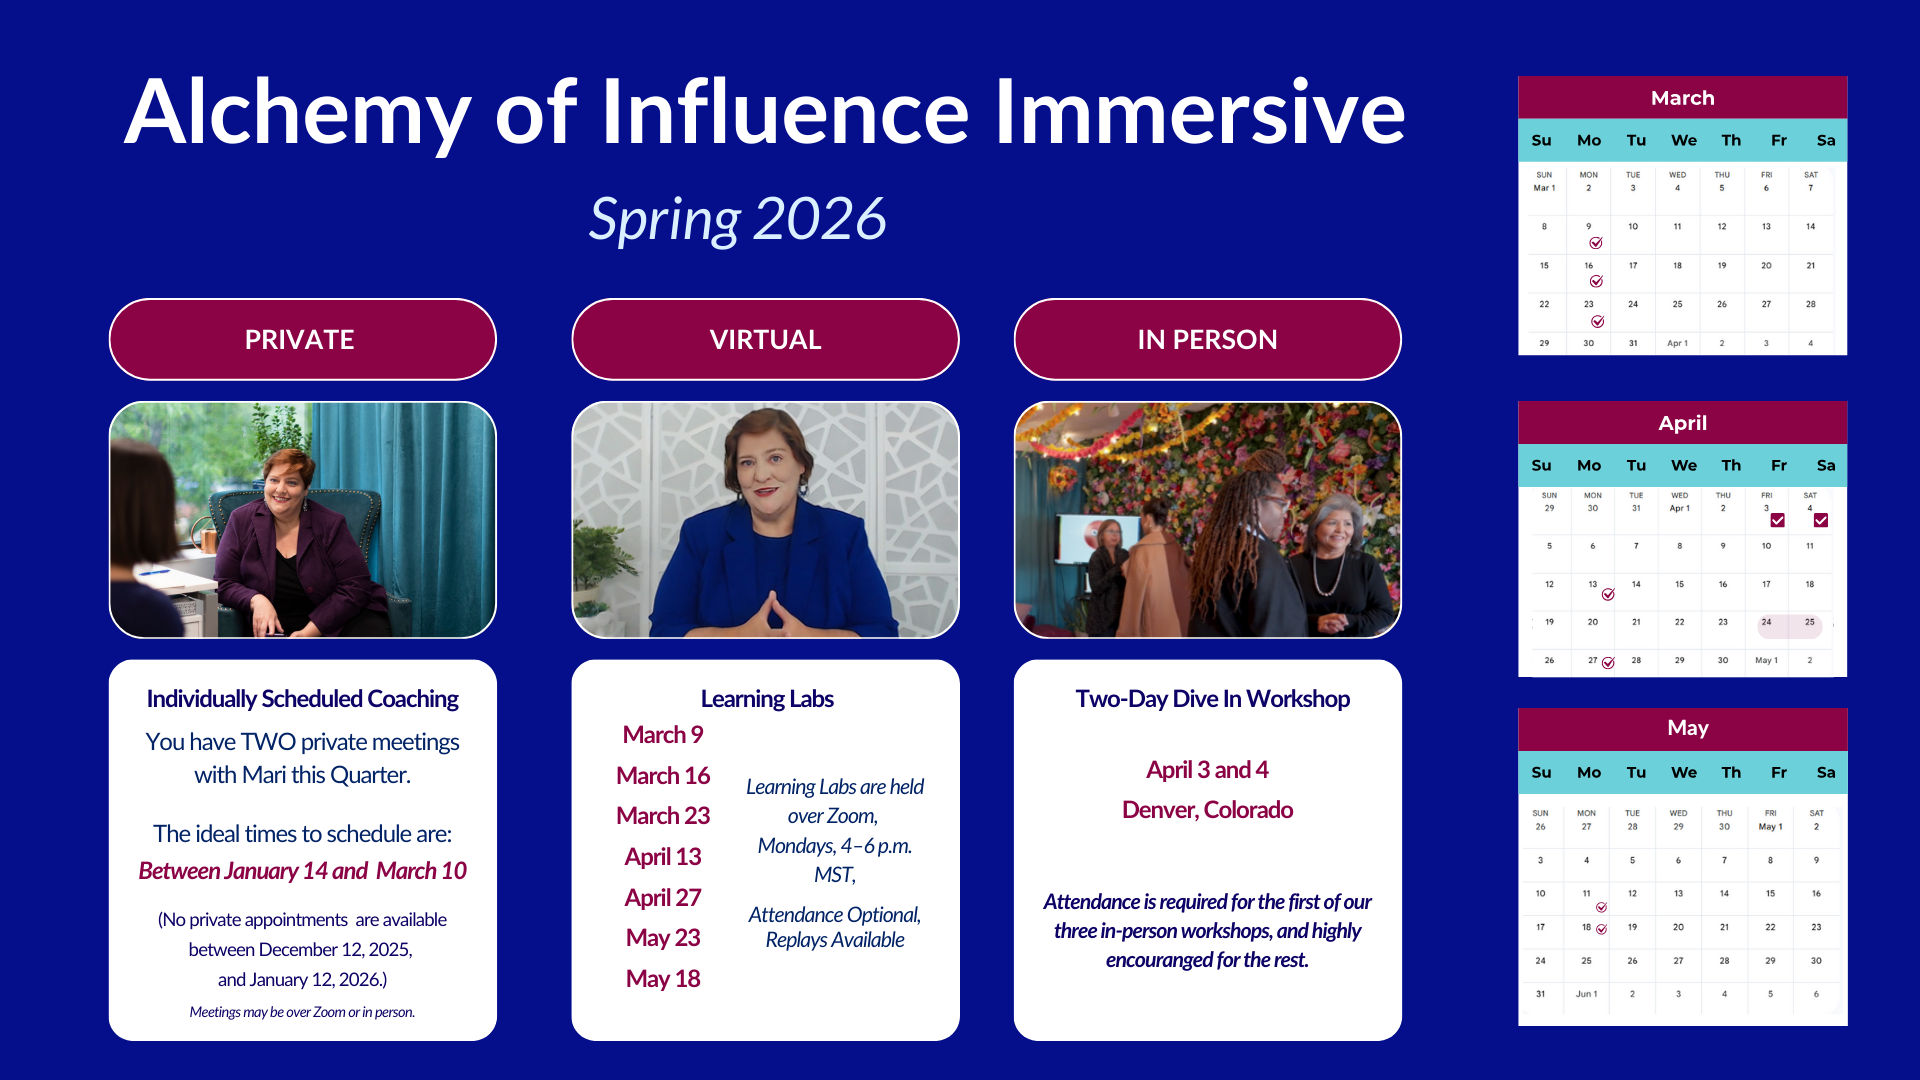
Task: Select the May calendar header
Action: 1686,728
